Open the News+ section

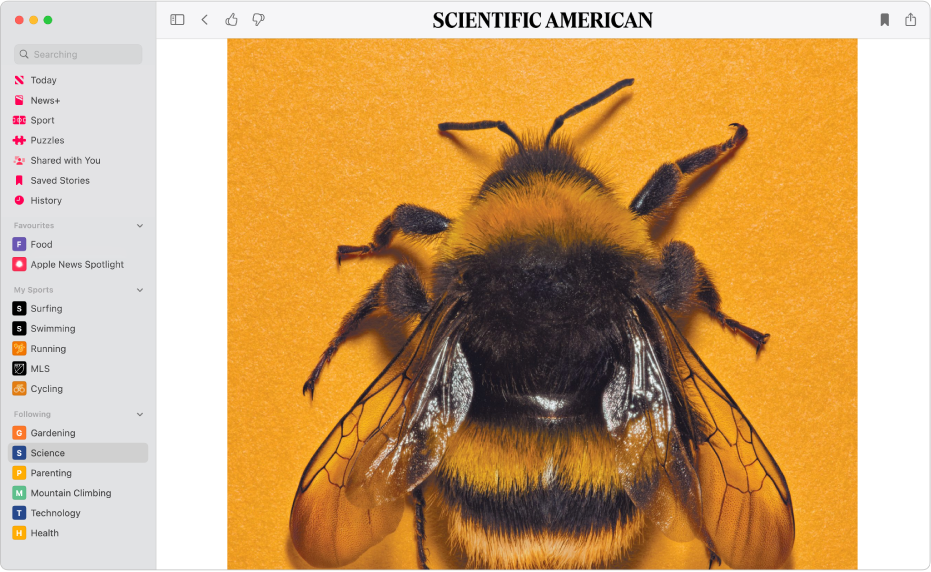click(45, 100)
